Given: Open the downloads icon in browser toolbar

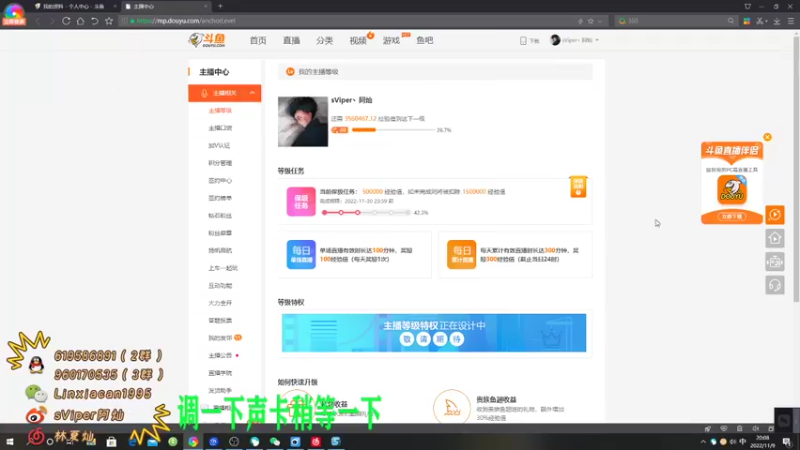Looking at the screenshot, I should 777,21.
